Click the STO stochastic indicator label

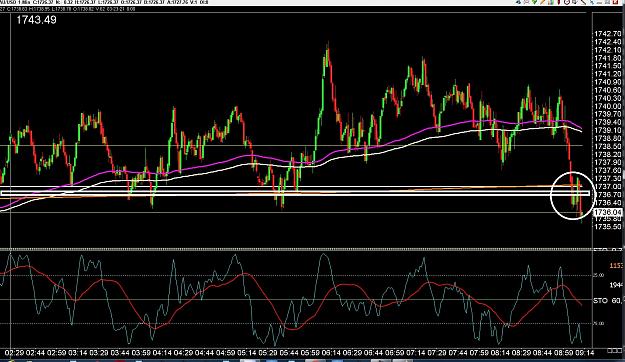(x=600, y=300)
